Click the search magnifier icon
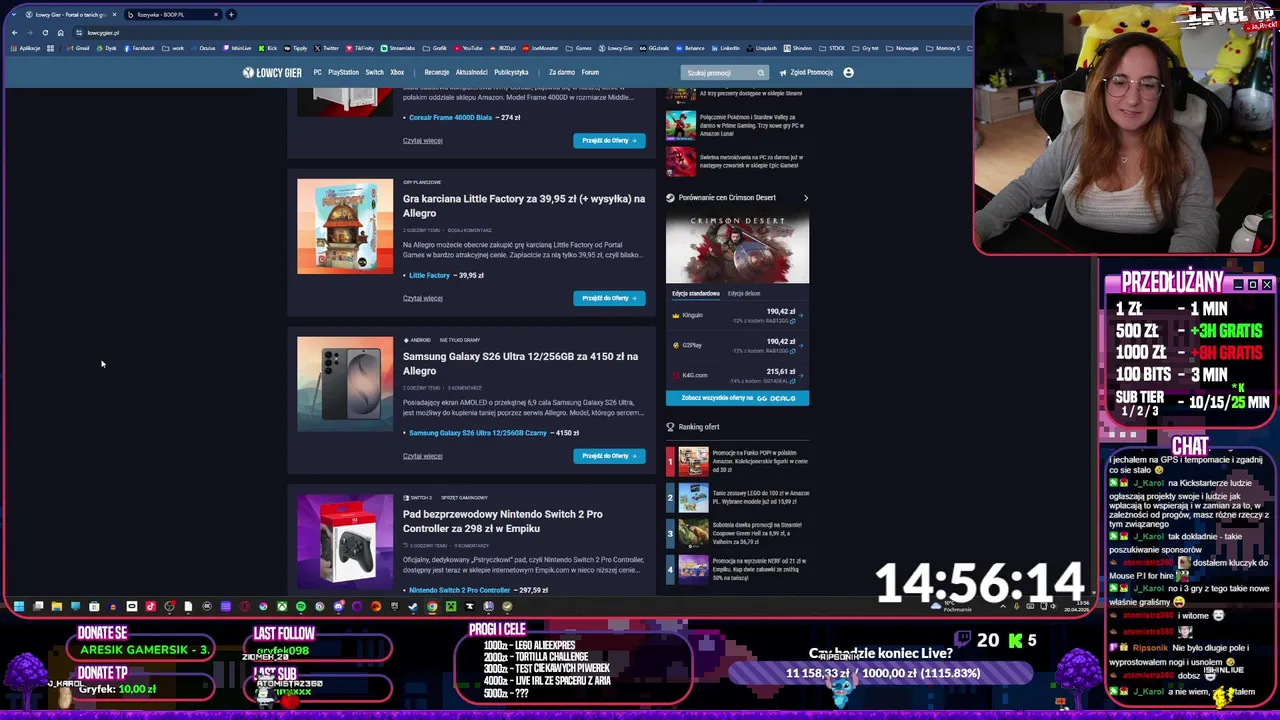The image size is (1280, 720). (x=761, y=73)
